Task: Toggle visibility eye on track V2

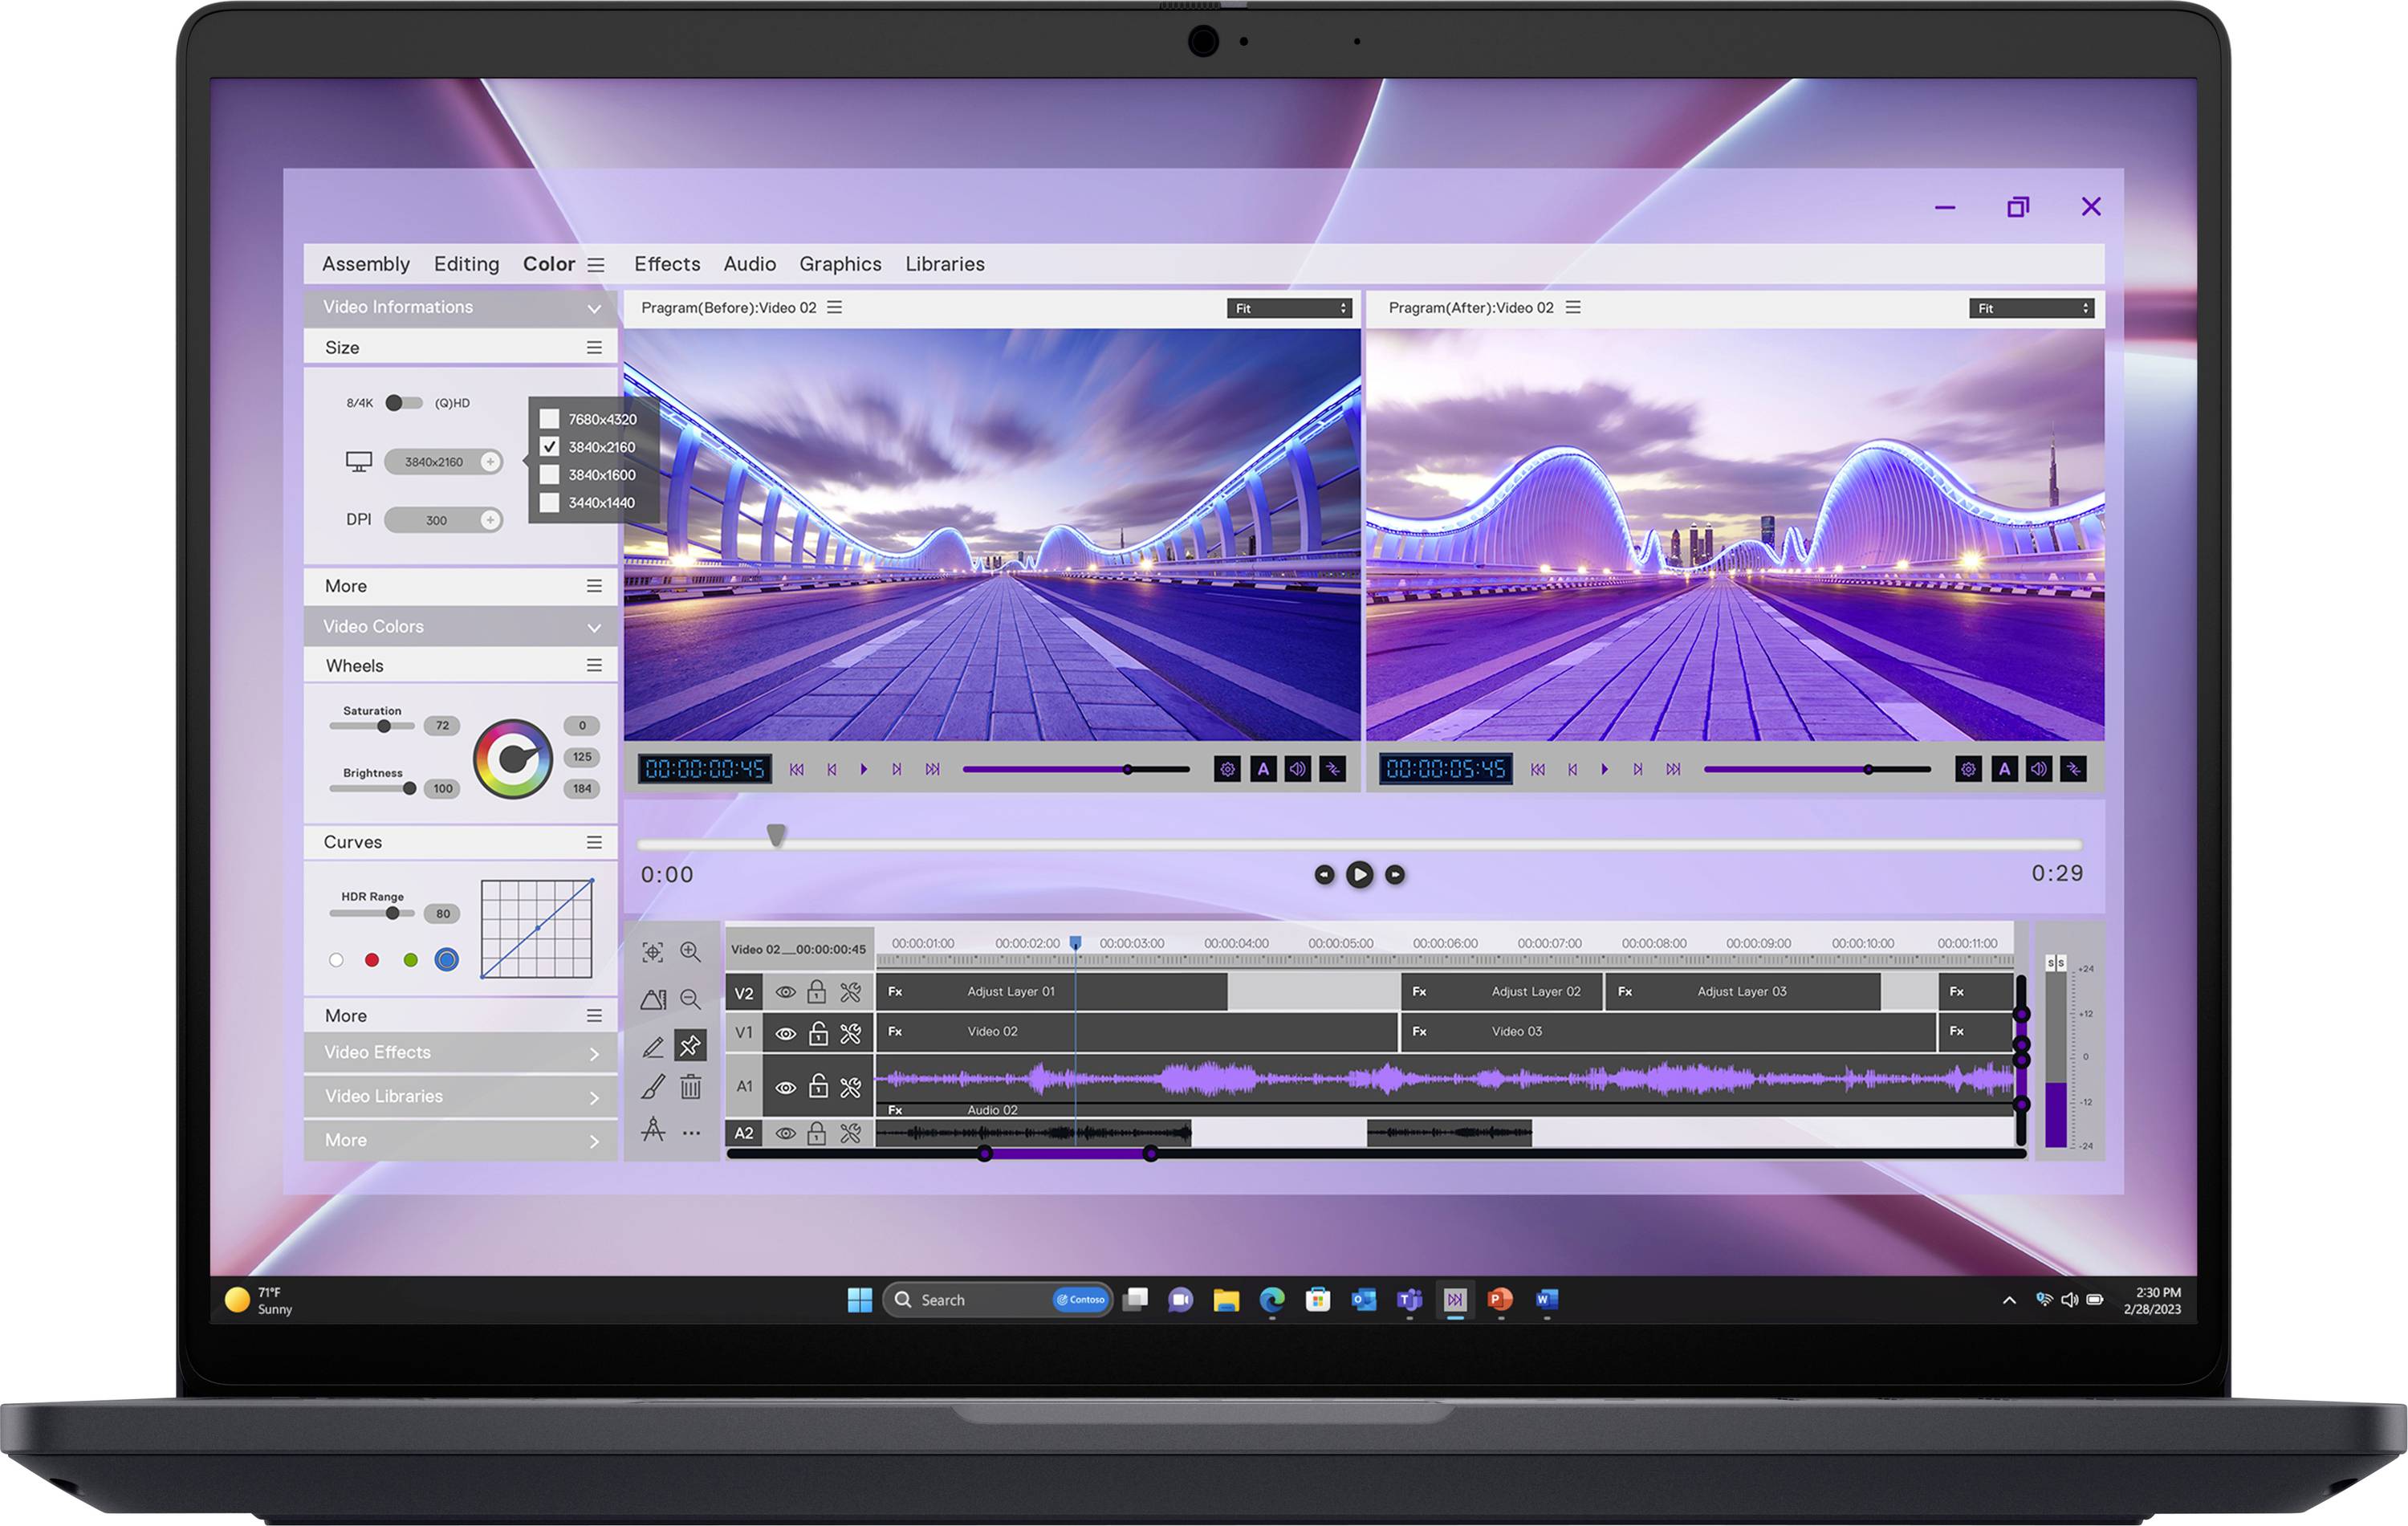Action: (x=785, y=991)
